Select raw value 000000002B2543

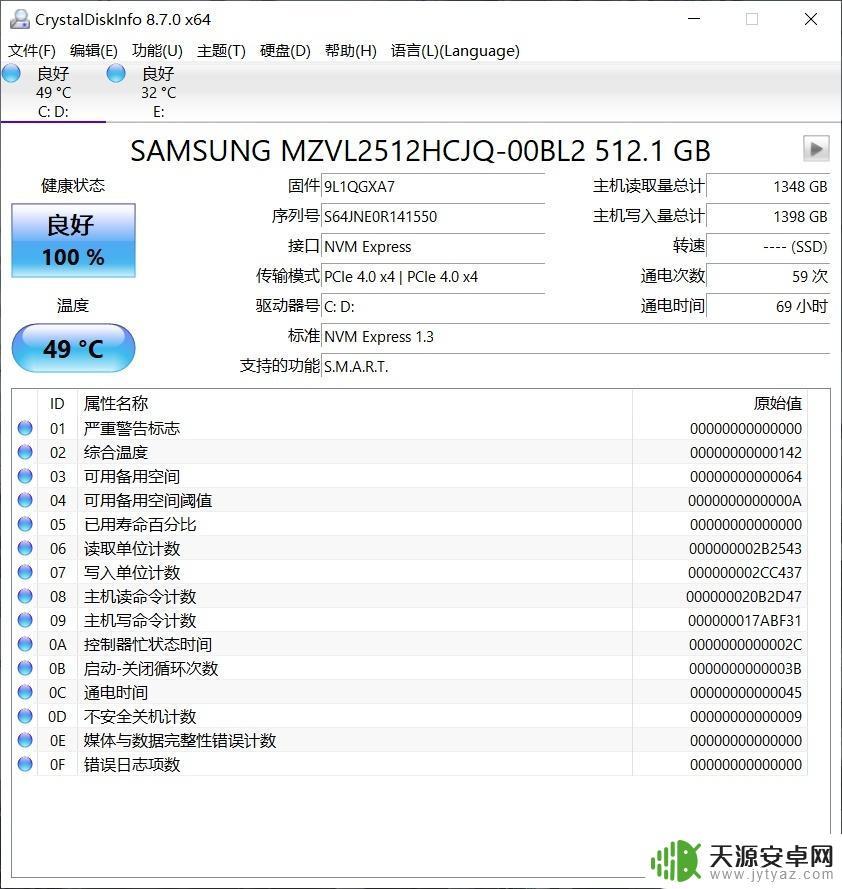coord(746,549)
